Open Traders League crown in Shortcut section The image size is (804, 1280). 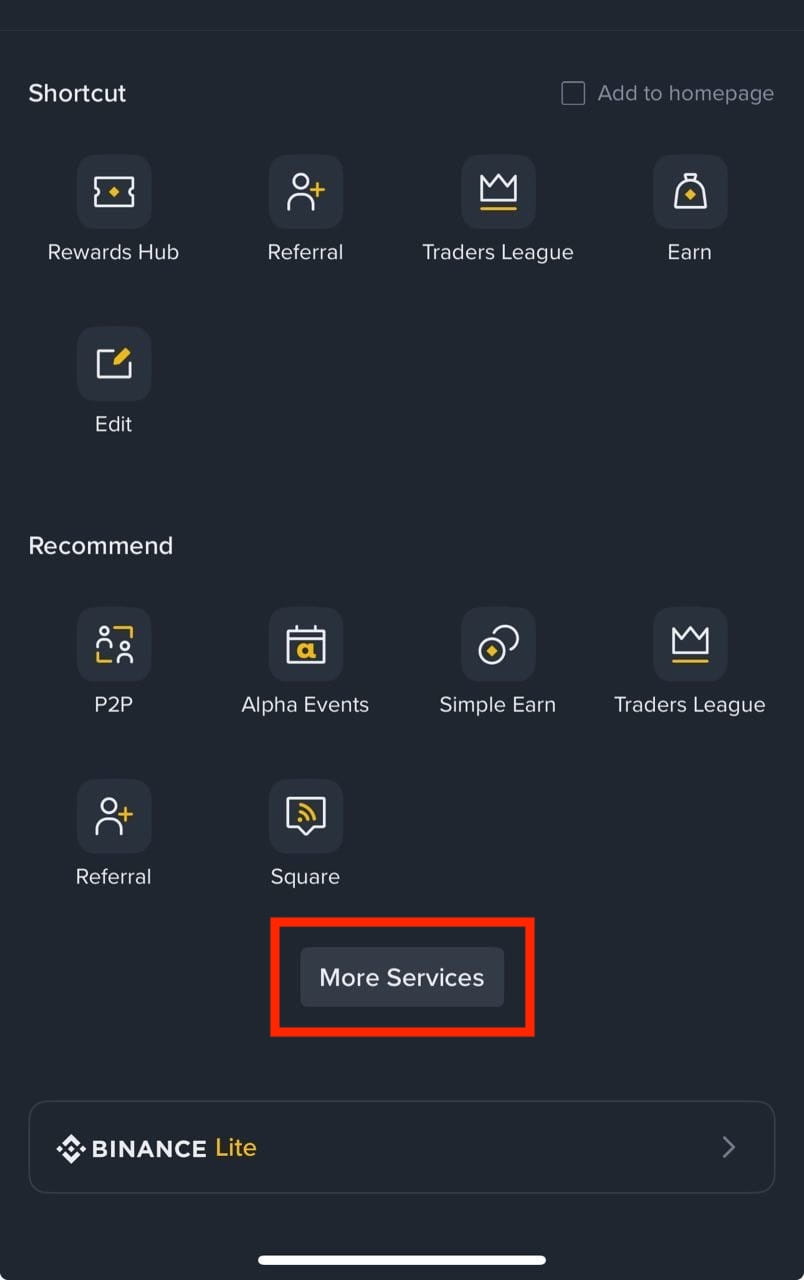tap(498, 191)
